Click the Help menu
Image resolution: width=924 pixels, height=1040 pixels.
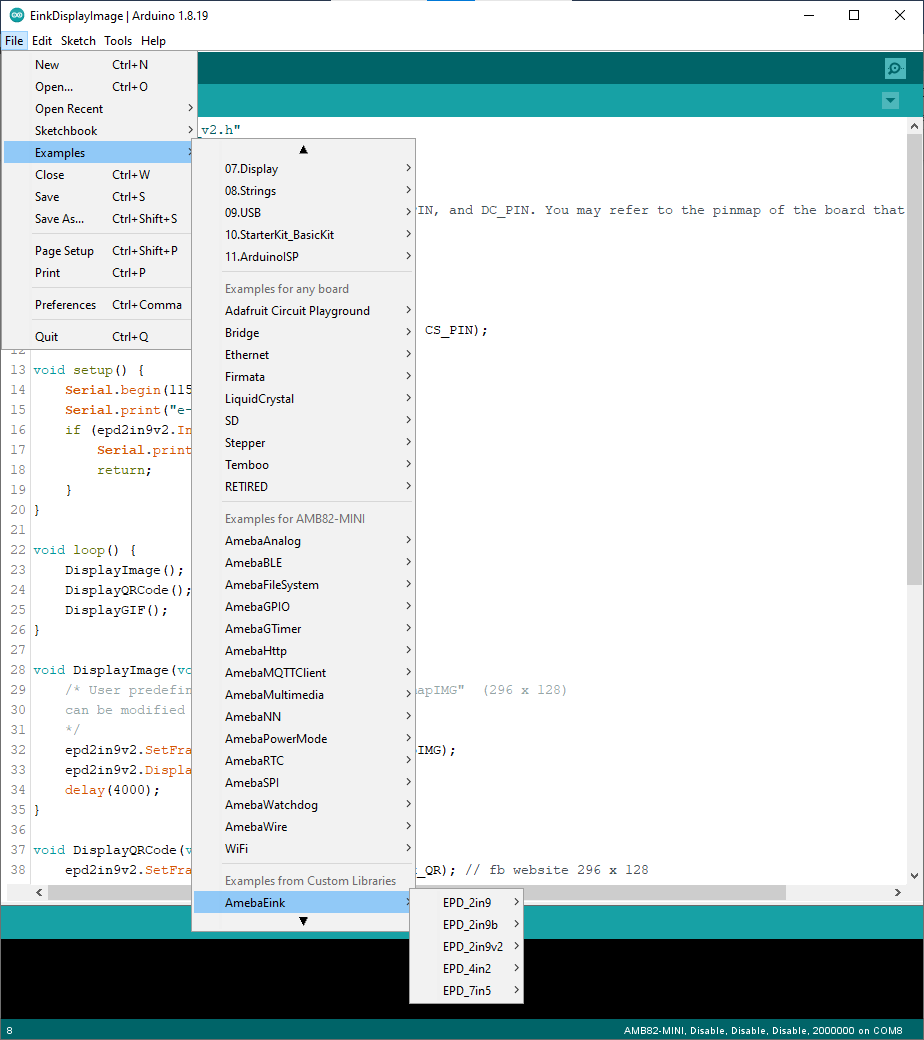tap(153, 41)
